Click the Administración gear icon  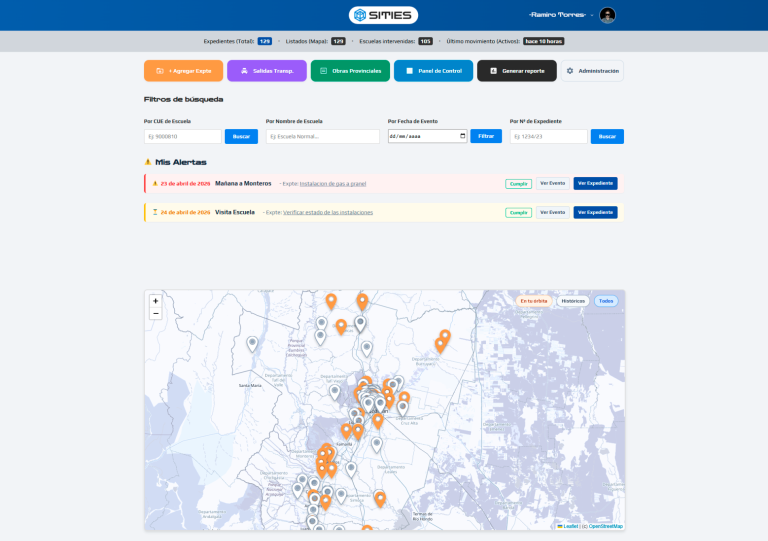point(570,71)
